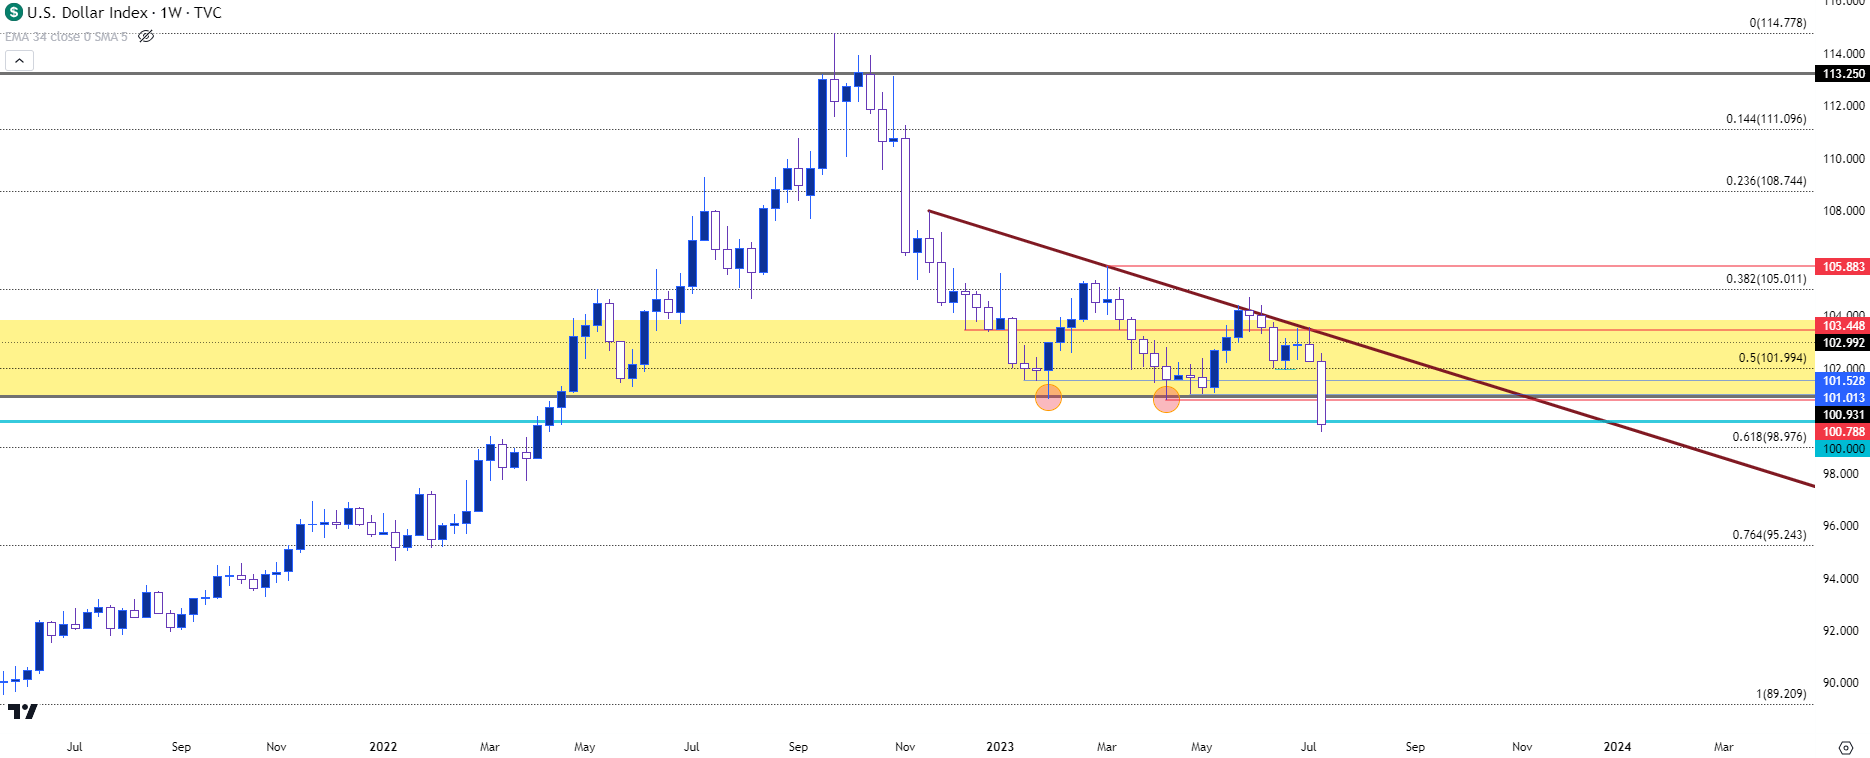The width and height of the screenshot is (1870, 758).
Task: Select the 102.992 black price label
Action: (x=1842, y=343)
